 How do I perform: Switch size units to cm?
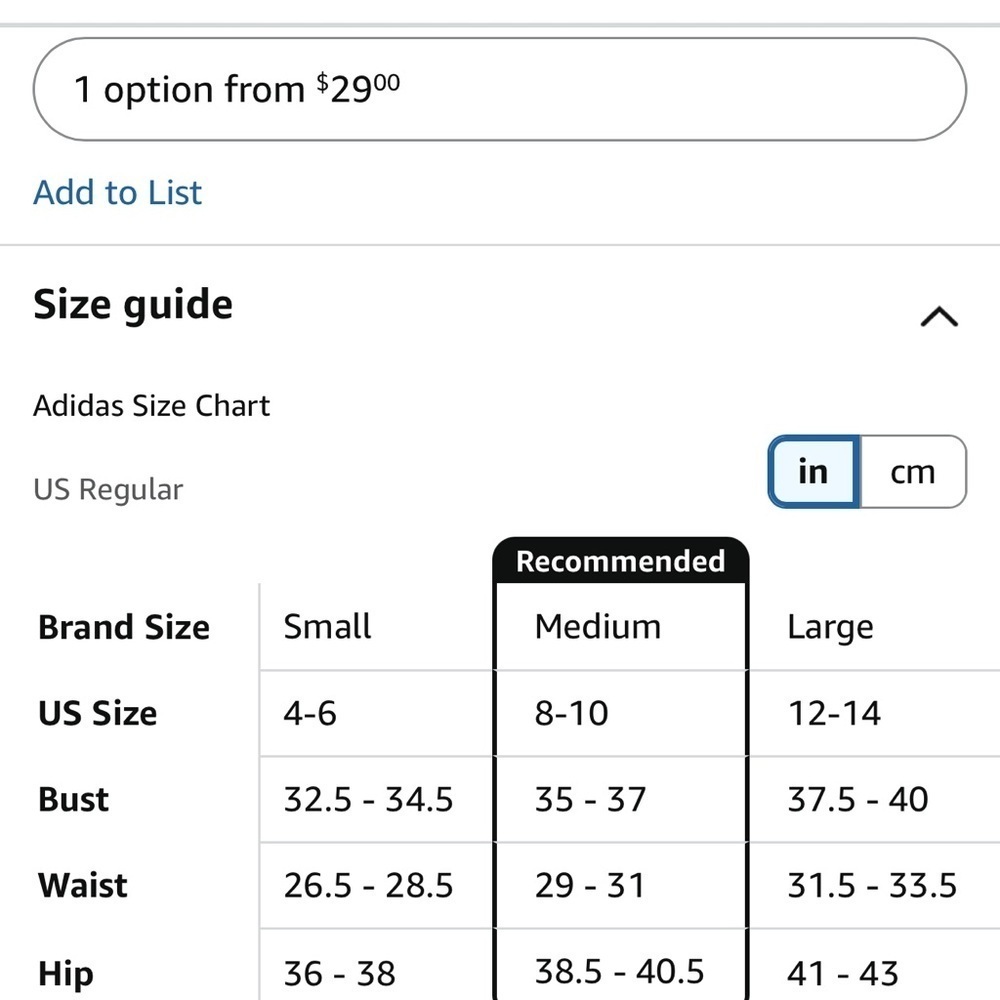pos(913,472)
